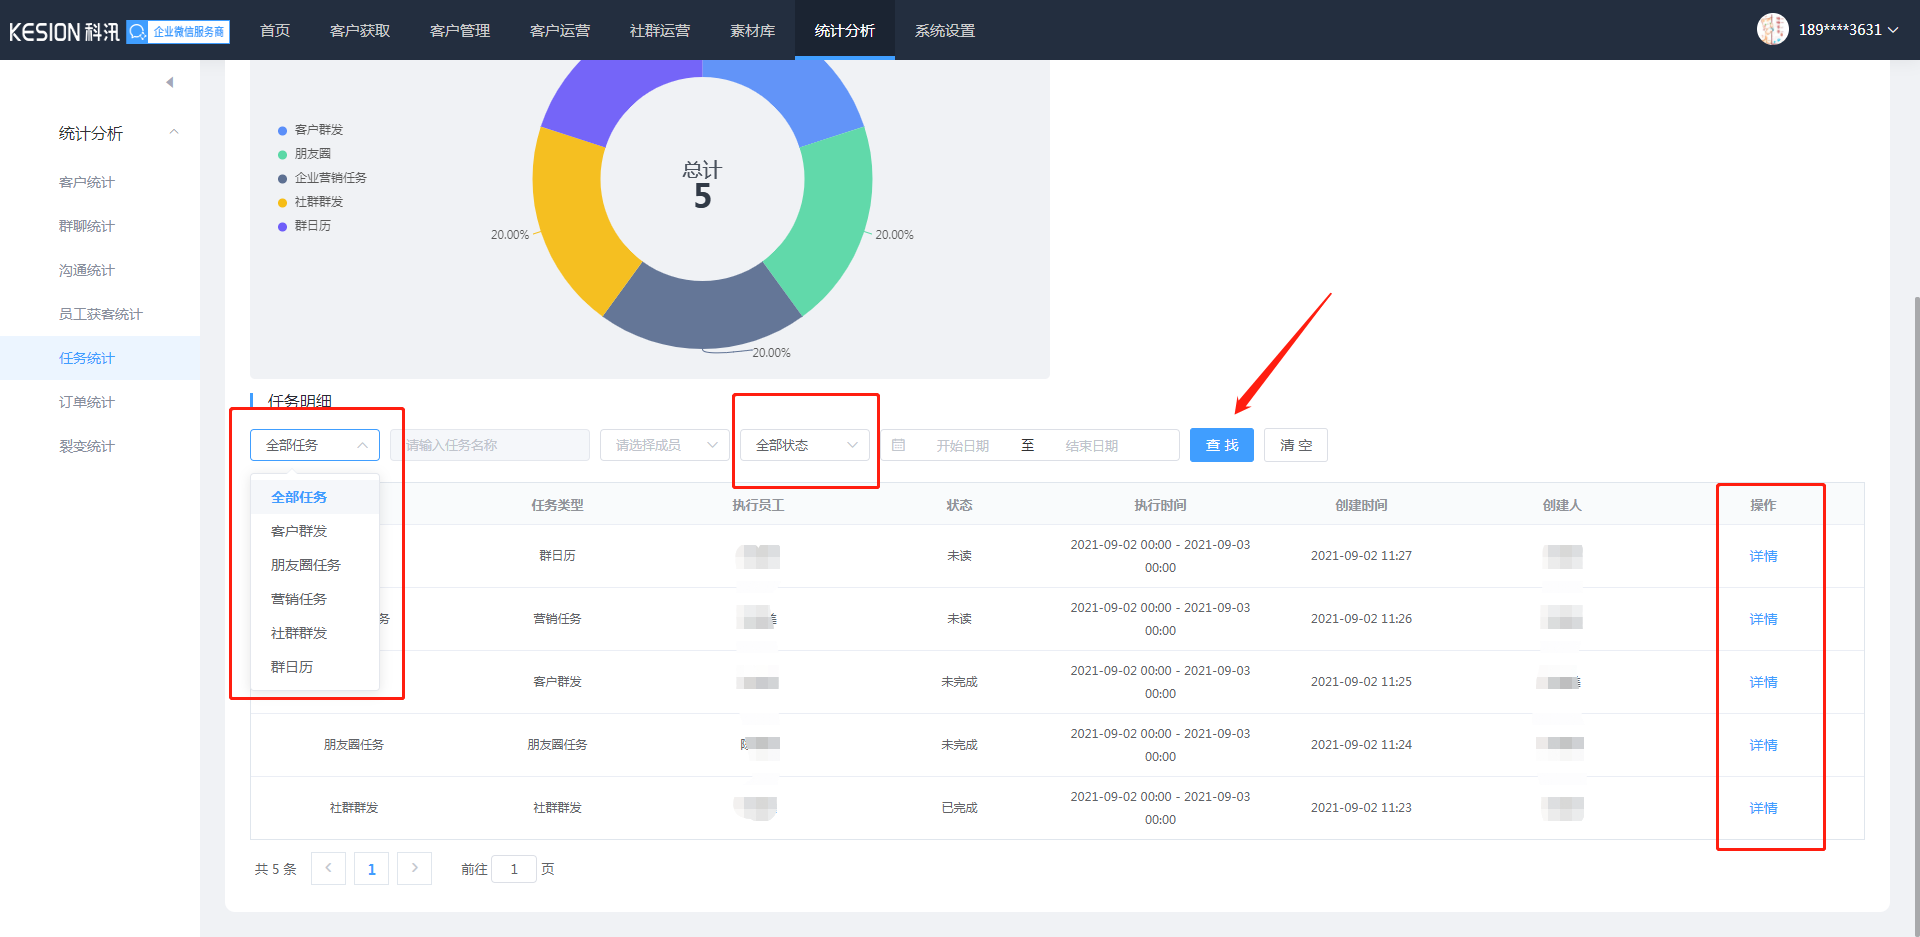Open 订单统计 in the sidebar
The width and height of the screenshot is (1920, 937).
pyautogui.click(x=87, y=402)
